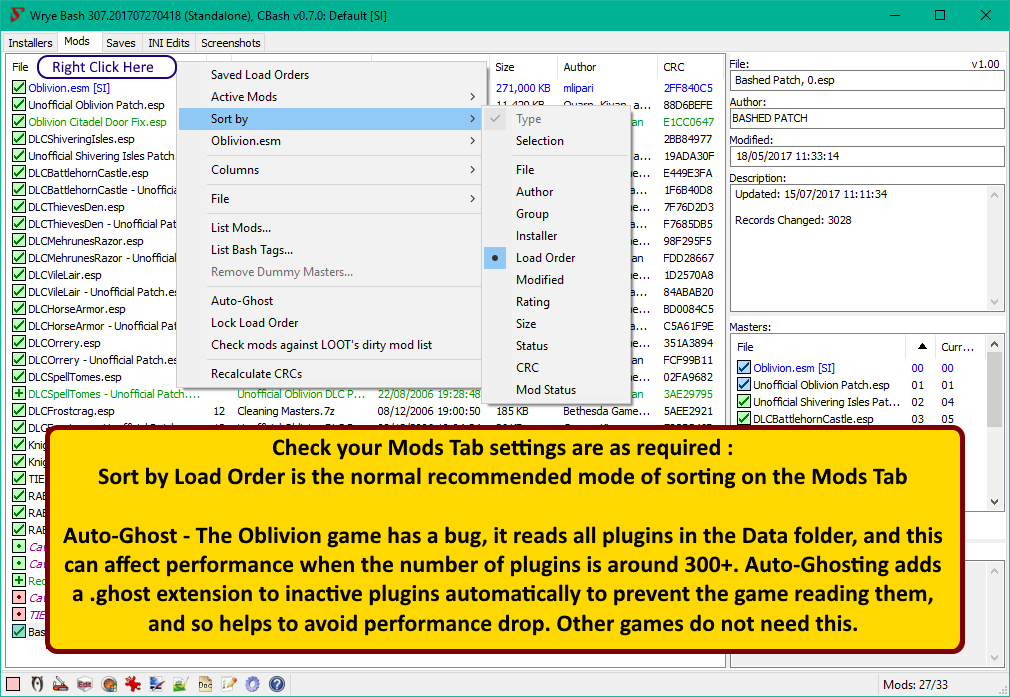1010x697 pixels.
Task: Click the Modified date field
Action: coord(866,157)
